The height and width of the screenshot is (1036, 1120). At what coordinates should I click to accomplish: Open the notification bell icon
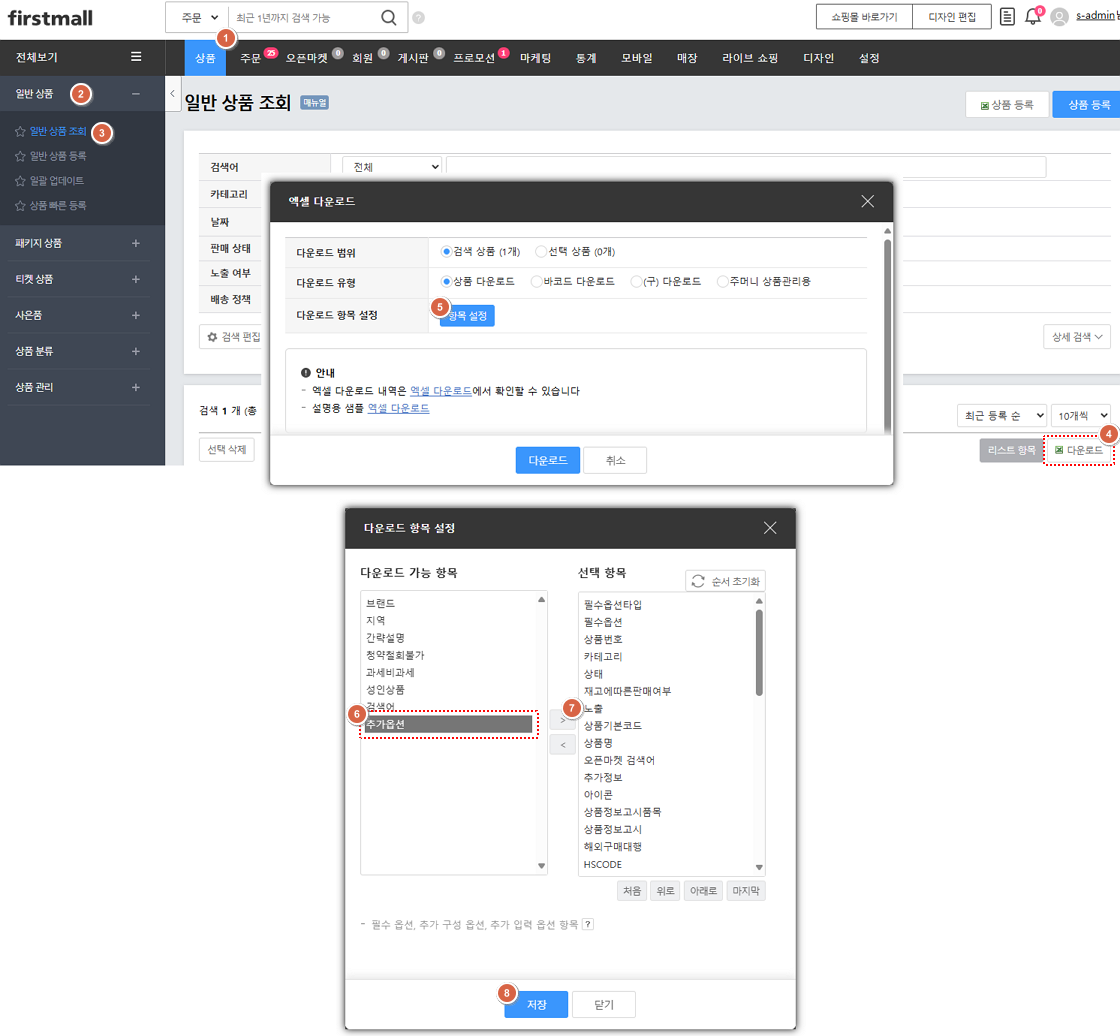point(1033,16)
